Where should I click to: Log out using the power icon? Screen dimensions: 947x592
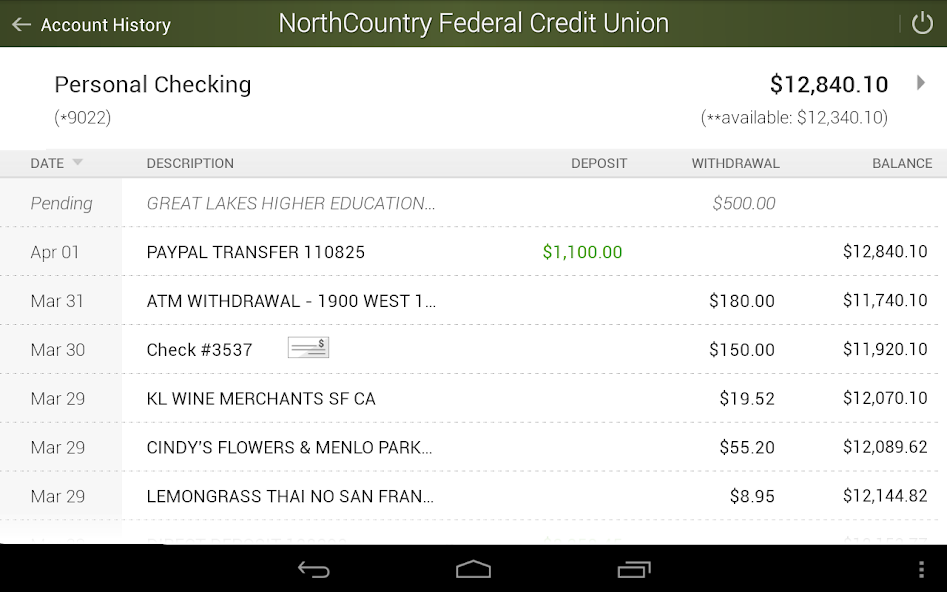tap(922, 24)
